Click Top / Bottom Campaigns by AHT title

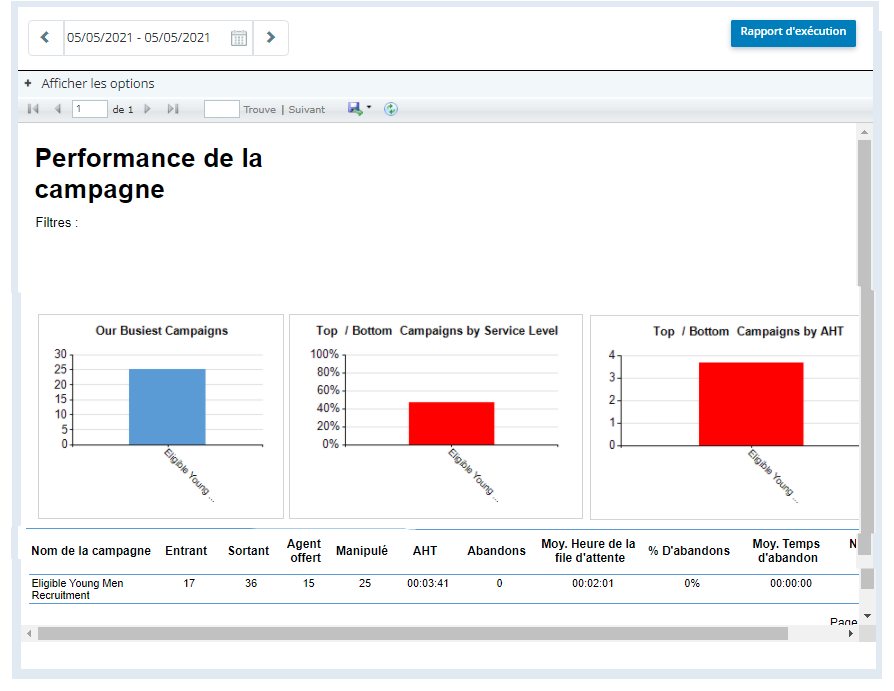coord(748,331)
